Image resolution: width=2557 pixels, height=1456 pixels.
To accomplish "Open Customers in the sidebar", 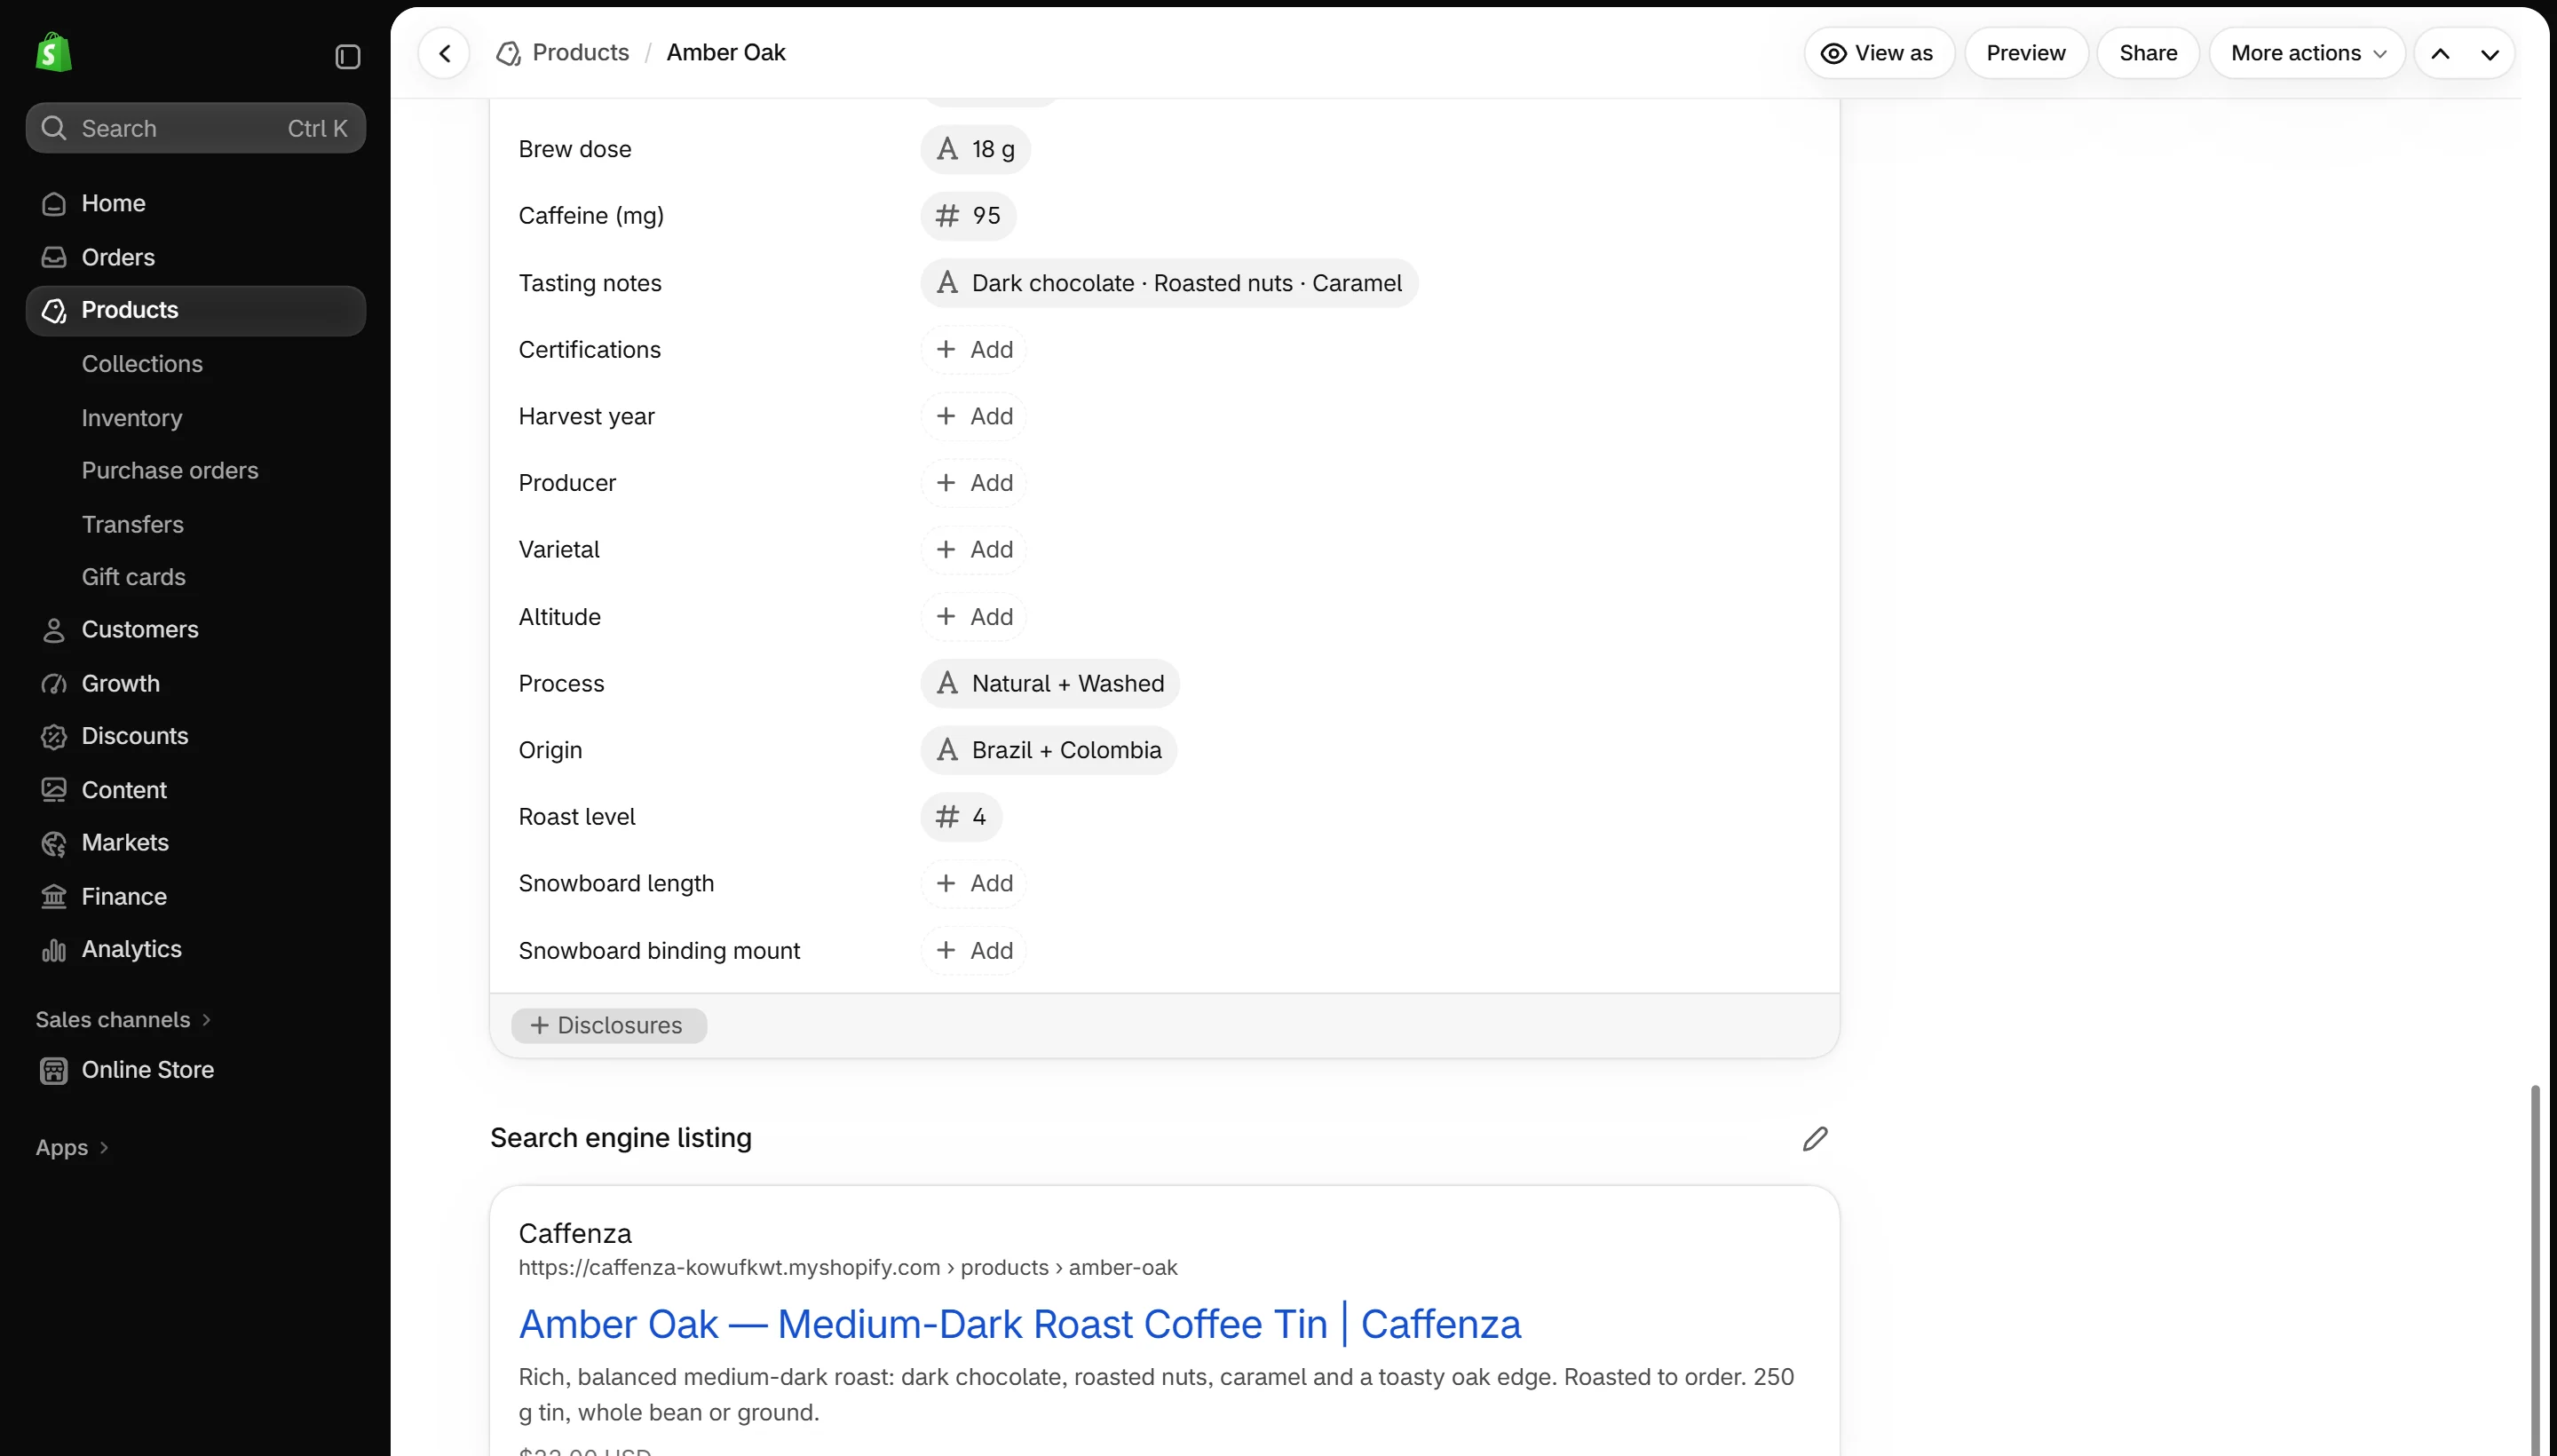I will 196,629.
